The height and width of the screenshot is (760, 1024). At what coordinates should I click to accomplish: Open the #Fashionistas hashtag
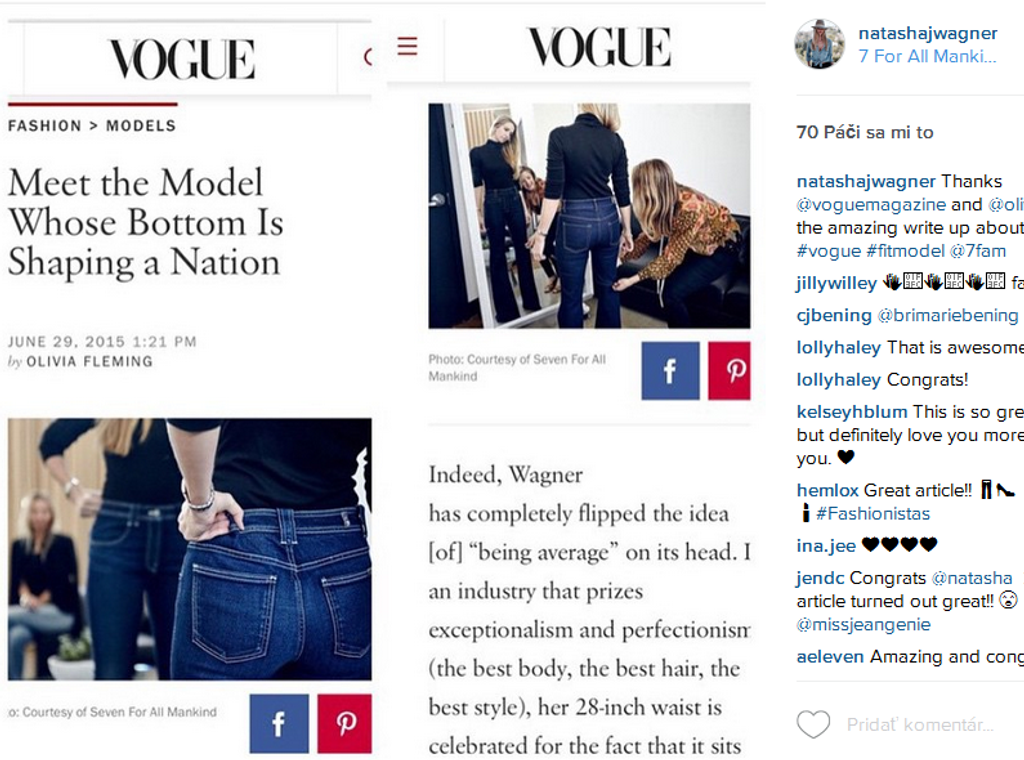click(x=873, y=514)
